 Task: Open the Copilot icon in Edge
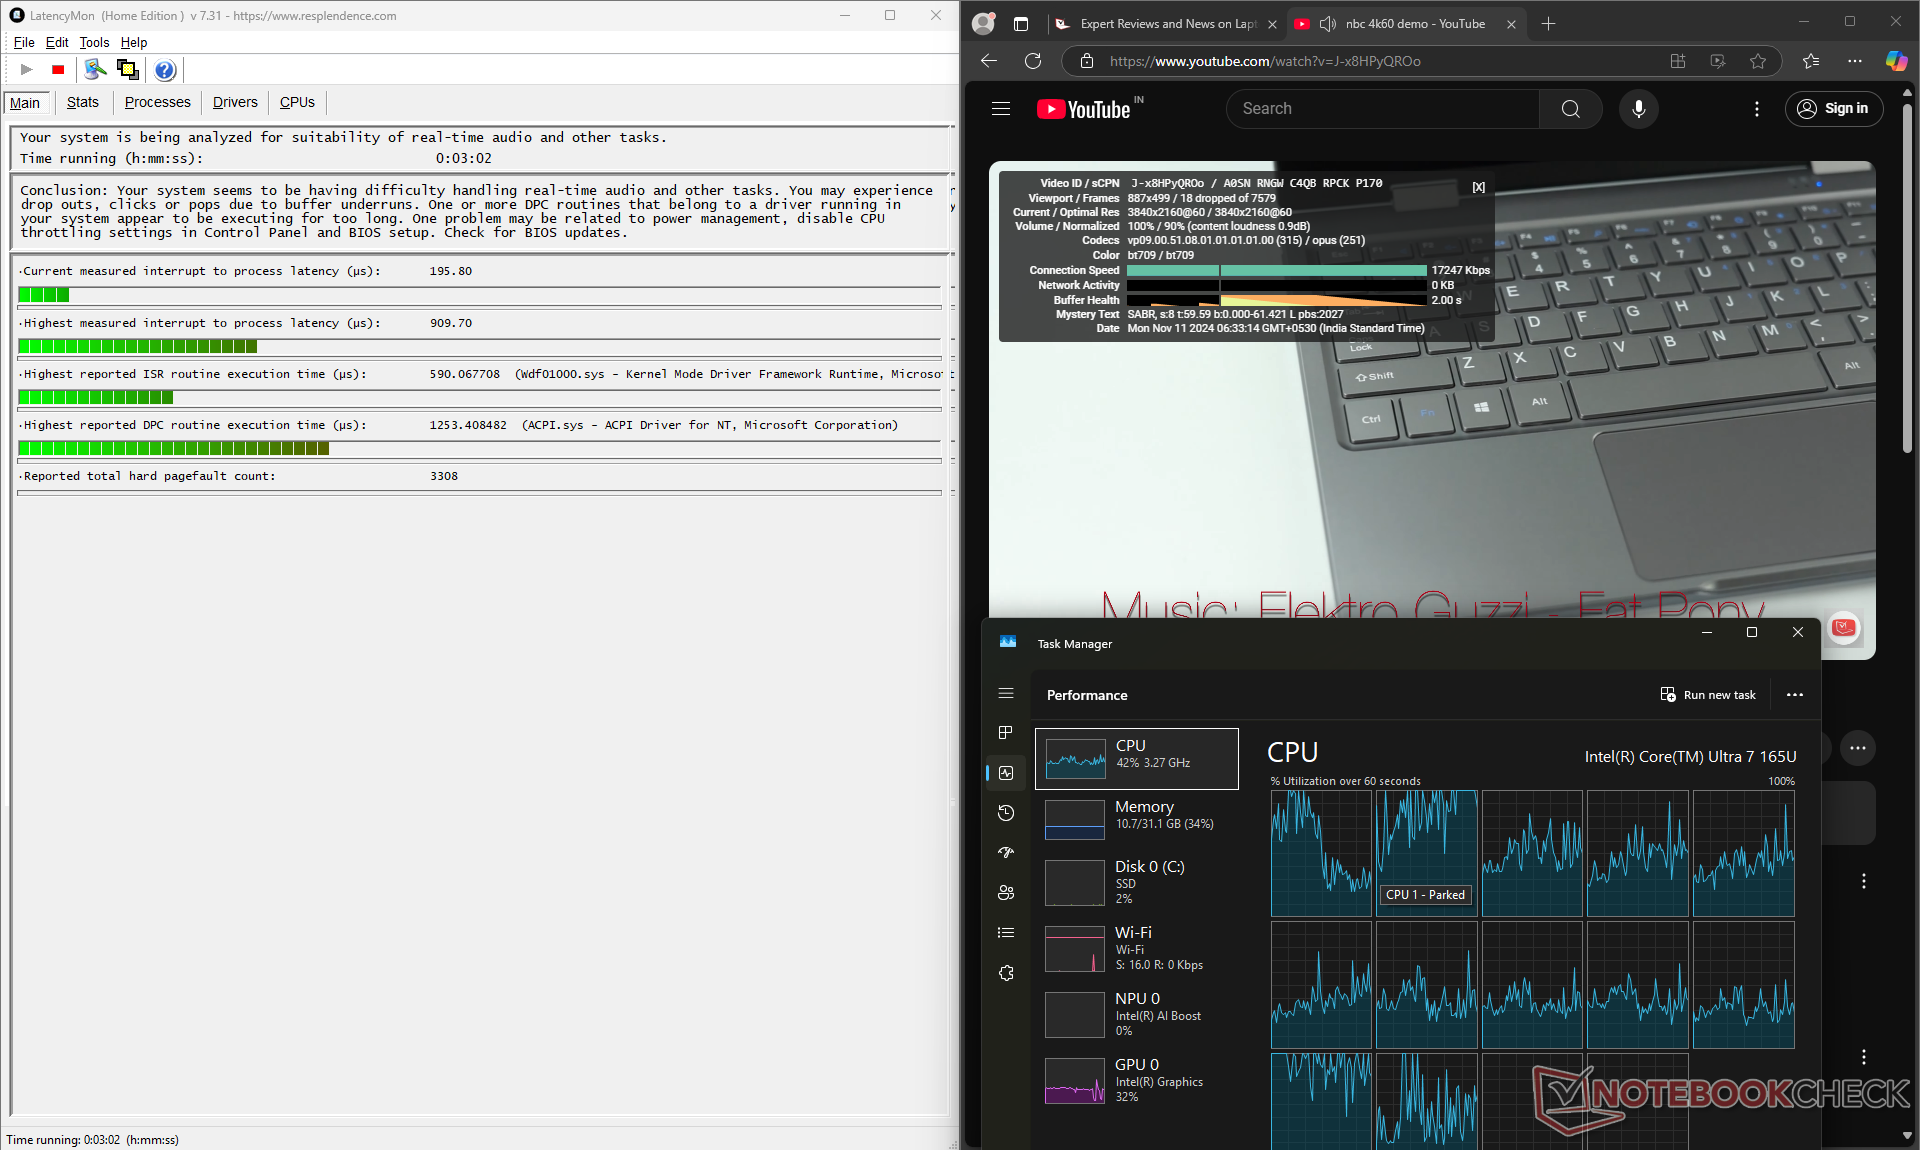pyautogui.click(x=1896, y=61)
